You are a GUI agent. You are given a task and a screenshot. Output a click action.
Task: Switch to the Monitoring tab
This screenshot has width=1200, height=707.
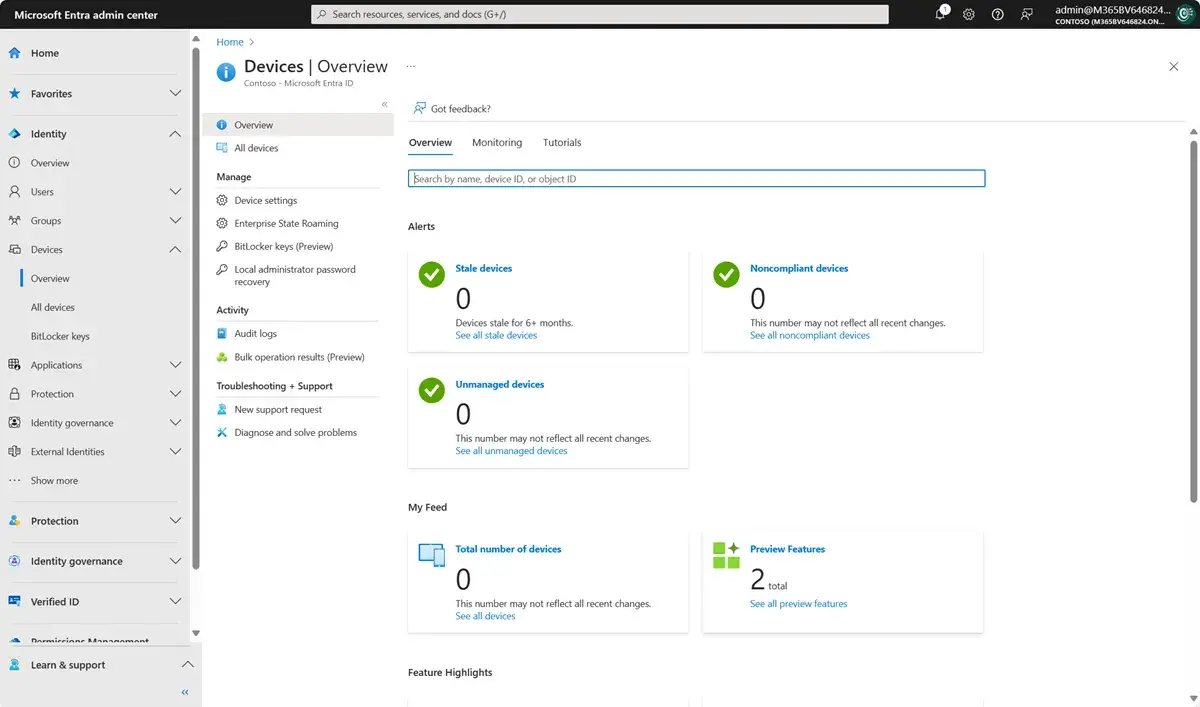click(x=497, y=142)
